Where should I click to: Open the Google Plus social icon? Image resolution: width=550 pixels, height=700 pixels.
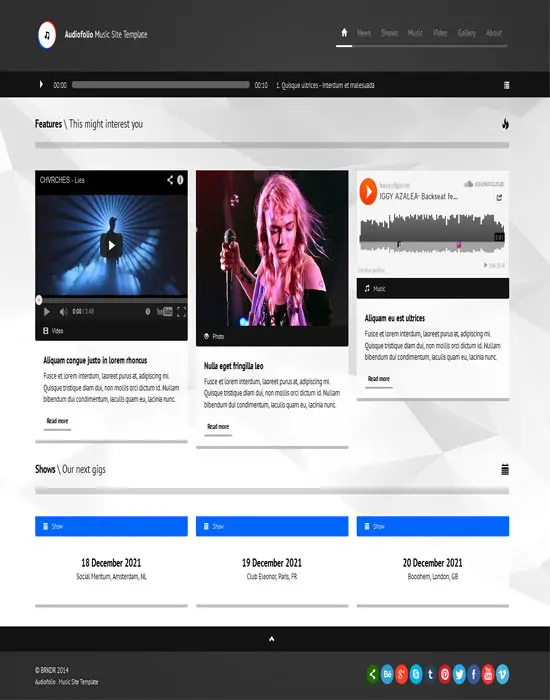pyautogui.click(x=401, y=674)
